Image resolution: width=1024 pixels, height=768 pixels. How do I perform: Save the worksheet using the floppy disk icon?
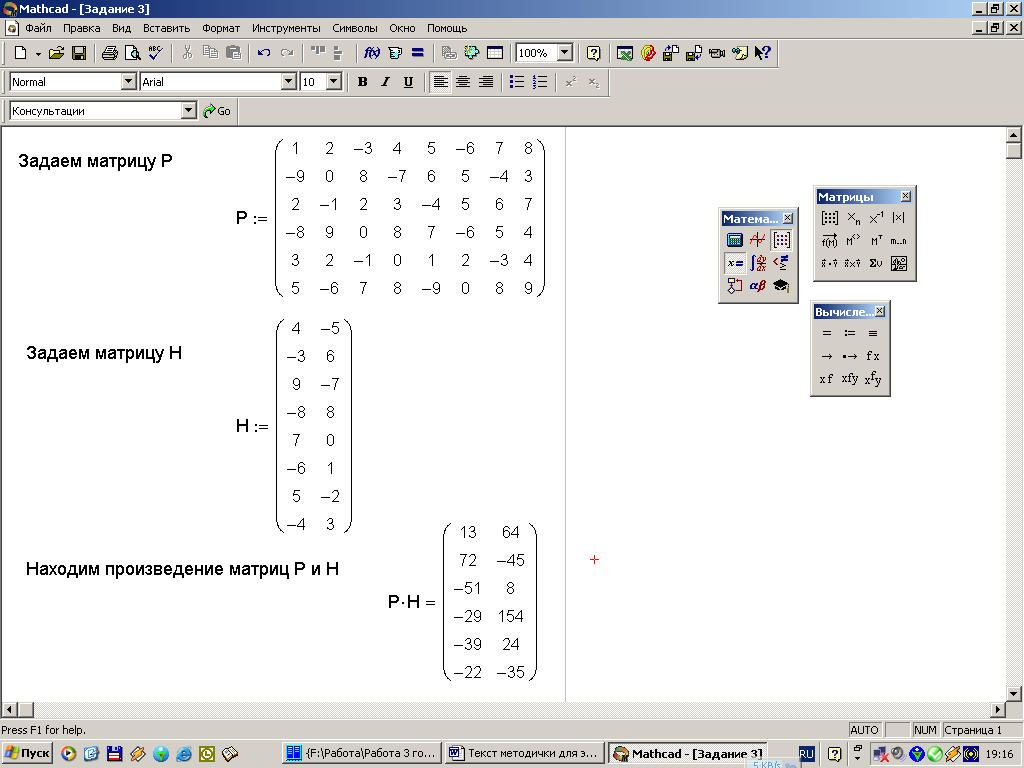(x=79, y=53)
